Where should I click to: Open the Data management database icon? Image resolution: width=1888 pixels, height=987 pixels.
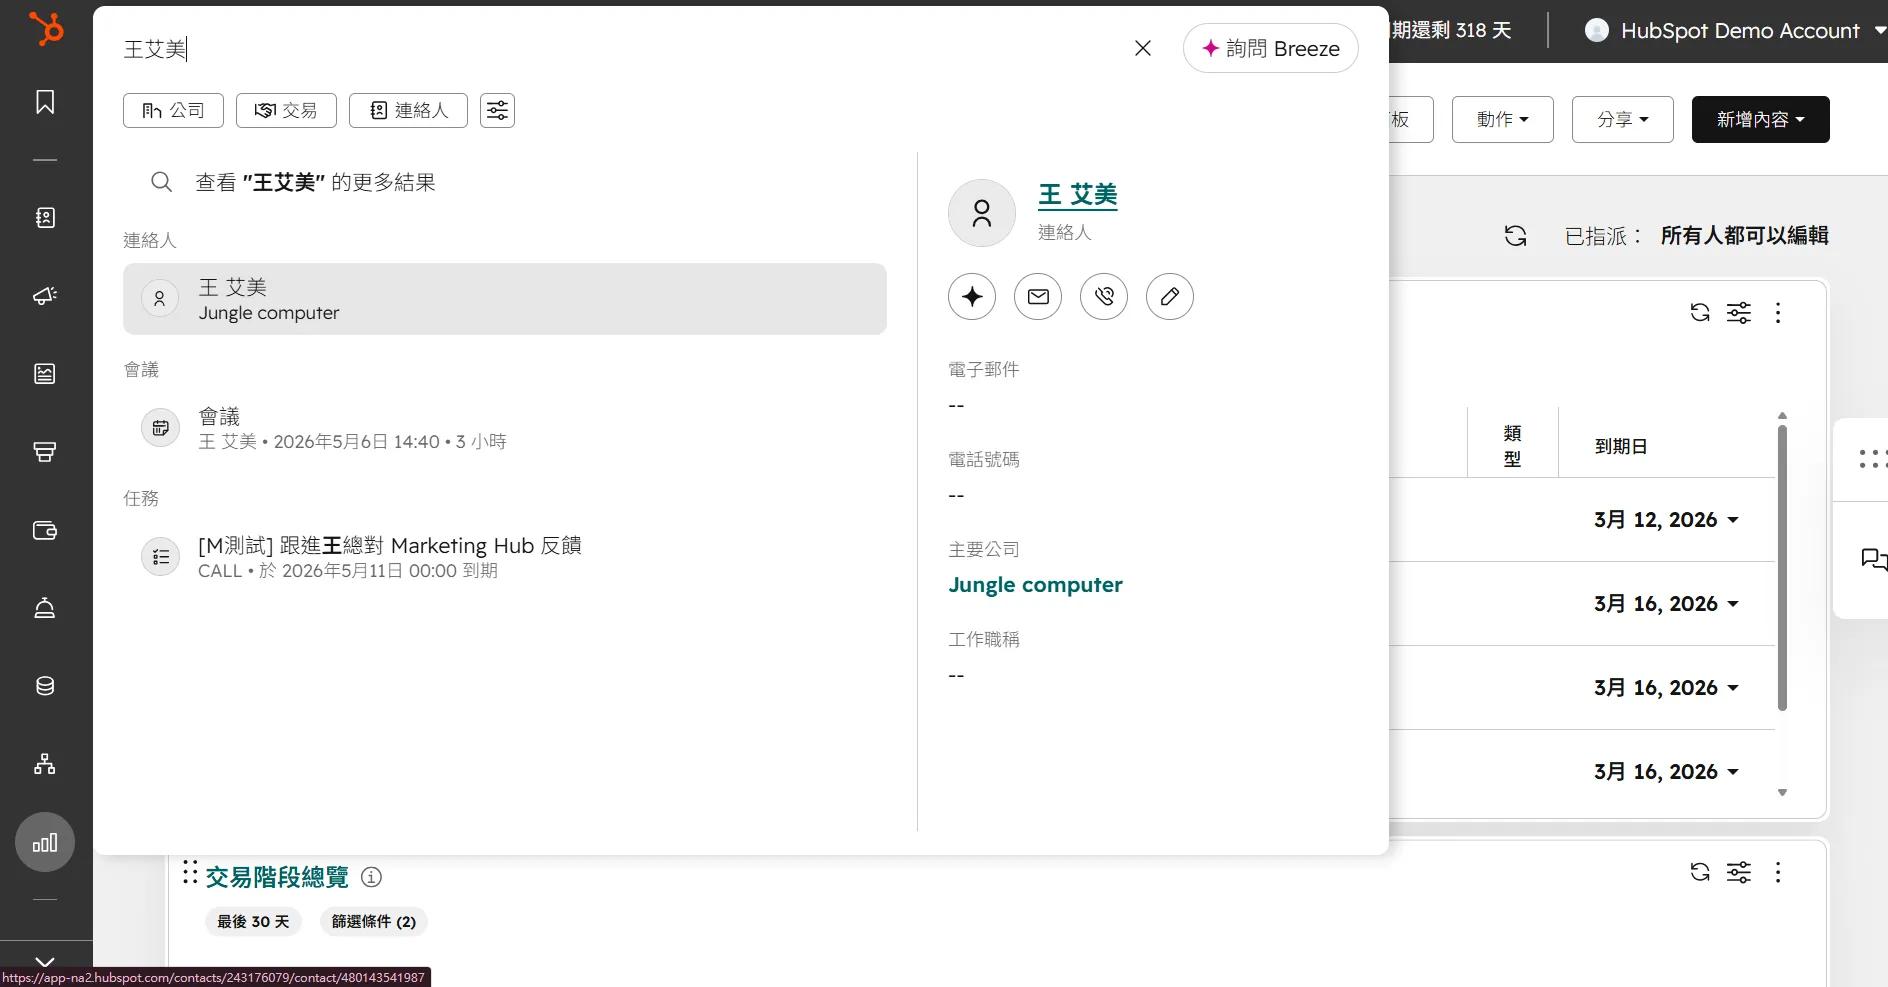pos(45,686)
